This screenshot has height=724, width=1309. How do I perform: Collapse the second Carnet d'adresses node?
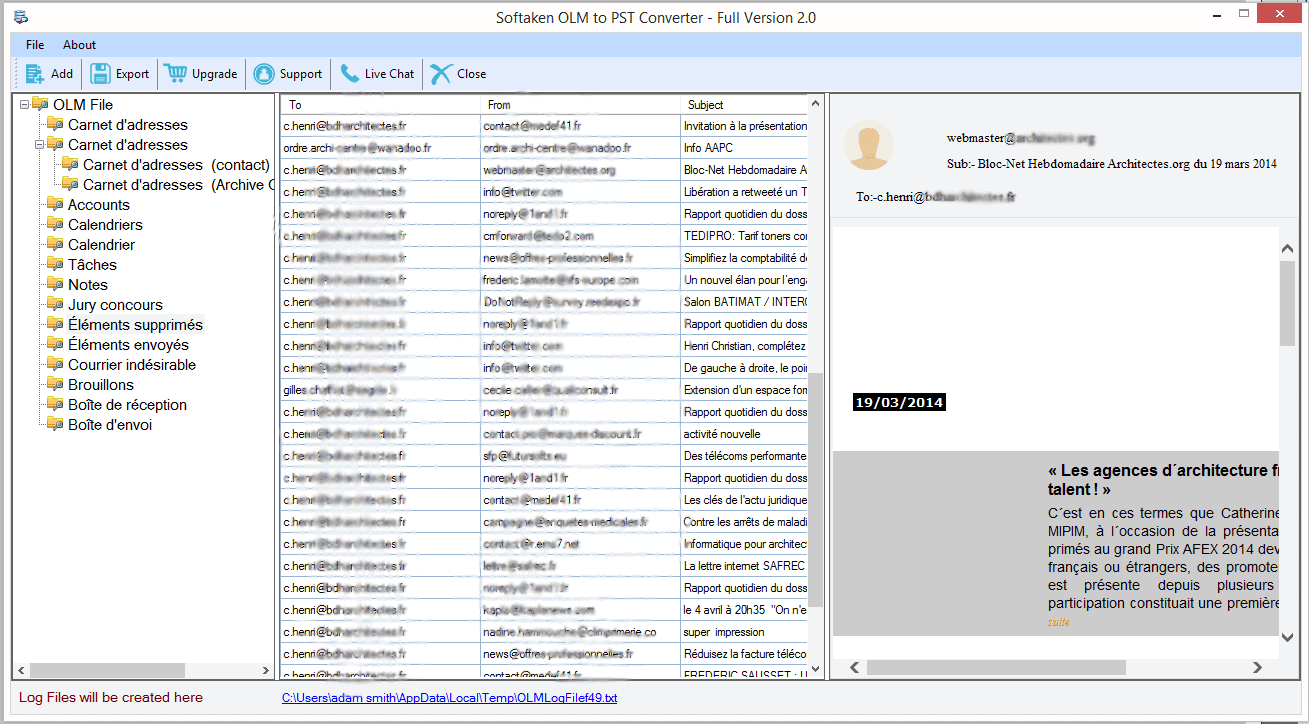(x=39, y=145)
